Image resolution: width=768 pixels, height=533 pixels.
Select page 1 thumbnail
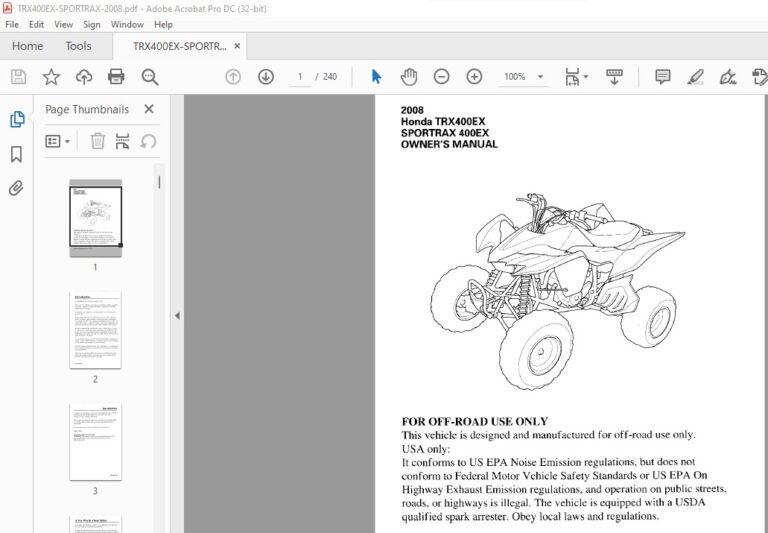[x=96, y=218]
